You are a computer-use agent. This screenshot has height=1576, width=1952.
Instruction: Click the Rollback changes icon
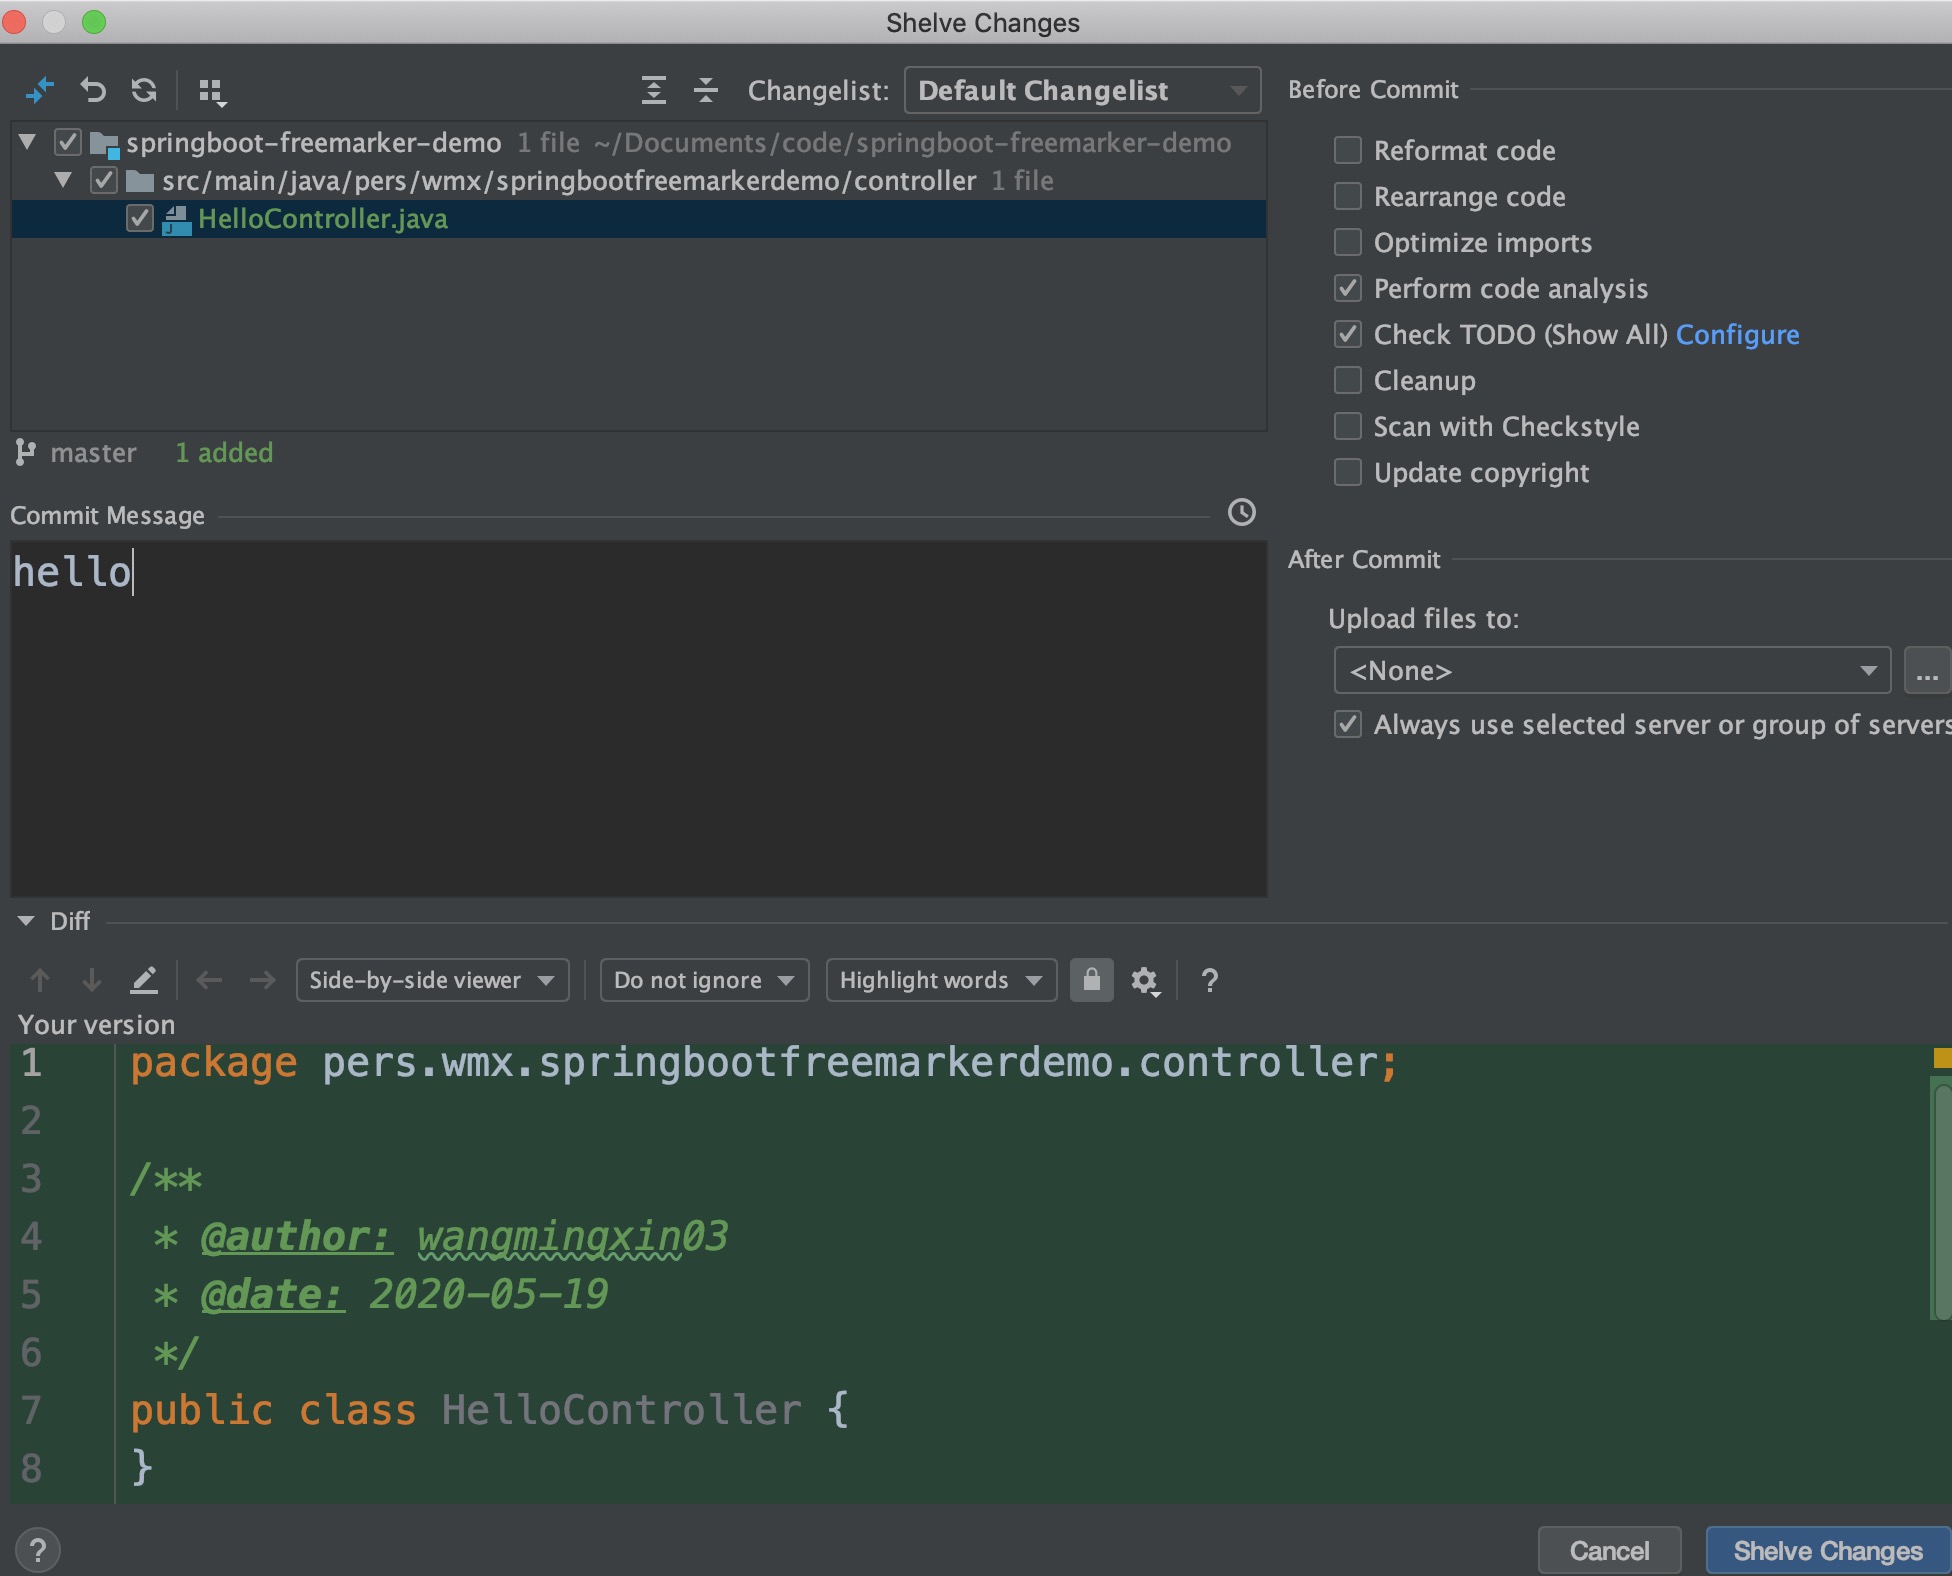click(93, 91)
